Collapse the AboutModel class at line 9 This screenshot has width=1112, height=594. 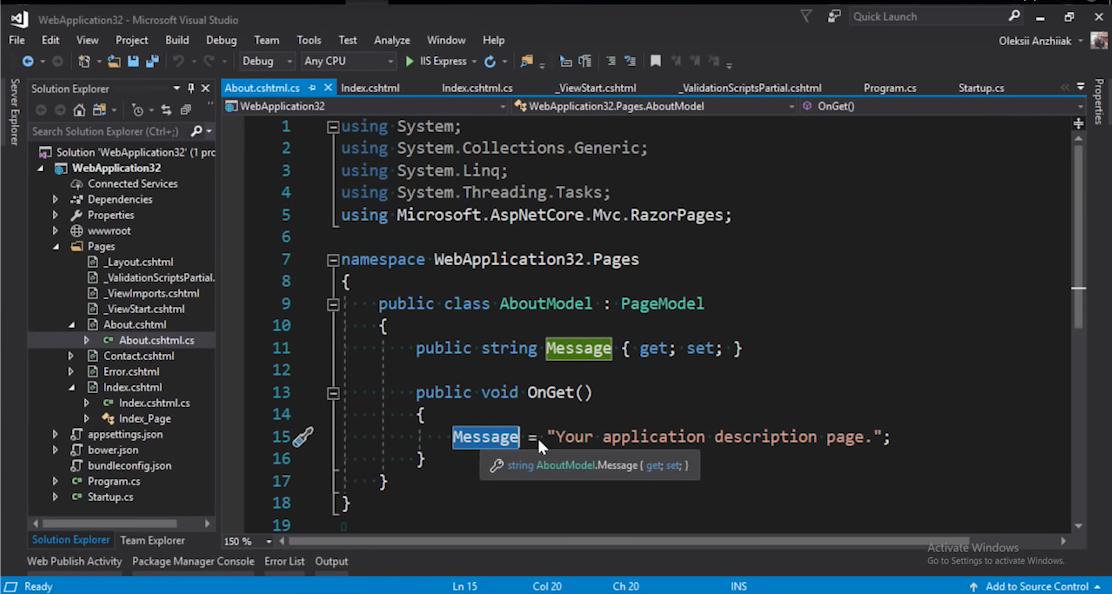333,305
